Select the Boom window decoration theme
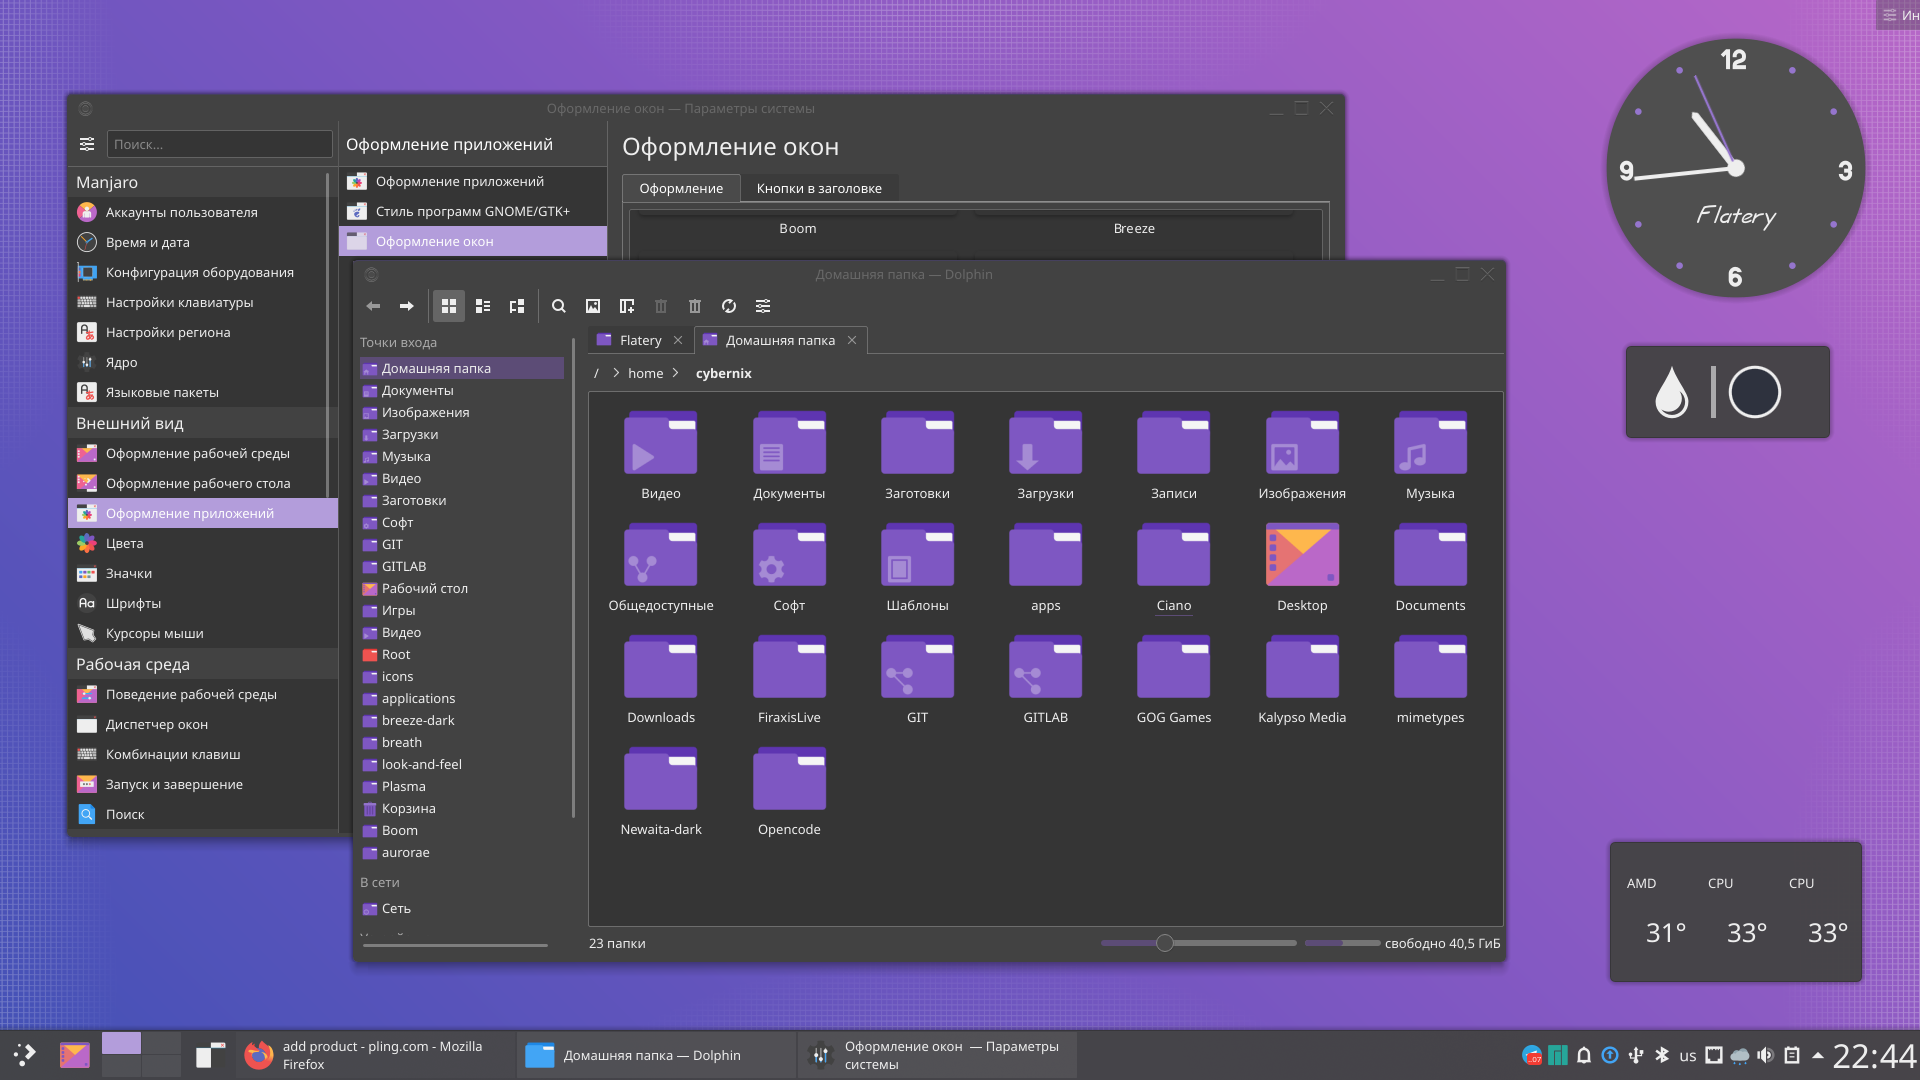Viewport: 1920px width, 1080px height. [797, 228]
